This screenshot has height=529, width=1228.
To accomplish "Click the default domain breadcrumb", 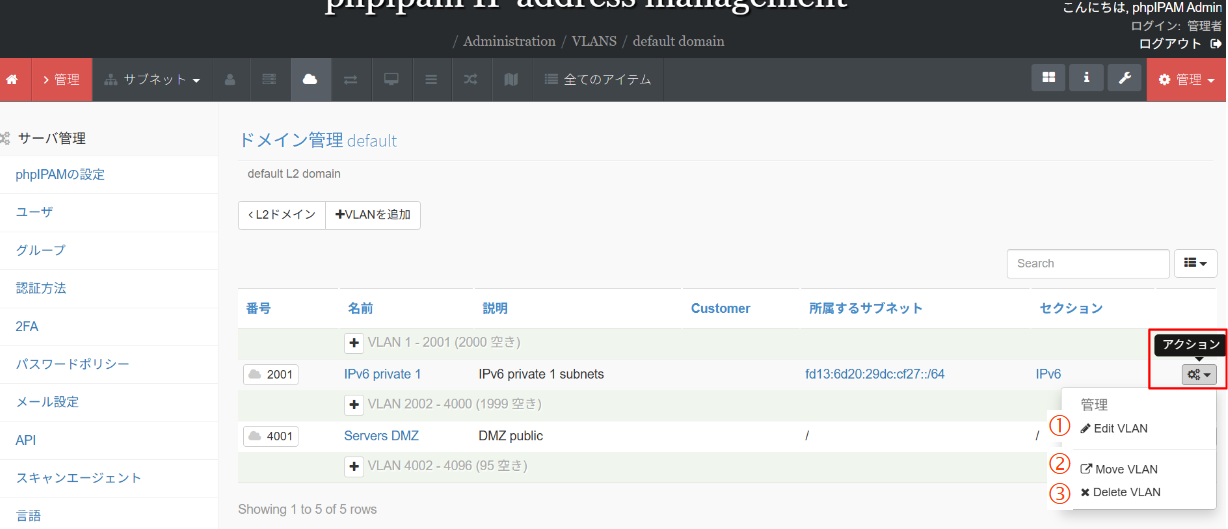I will point(678,41).
